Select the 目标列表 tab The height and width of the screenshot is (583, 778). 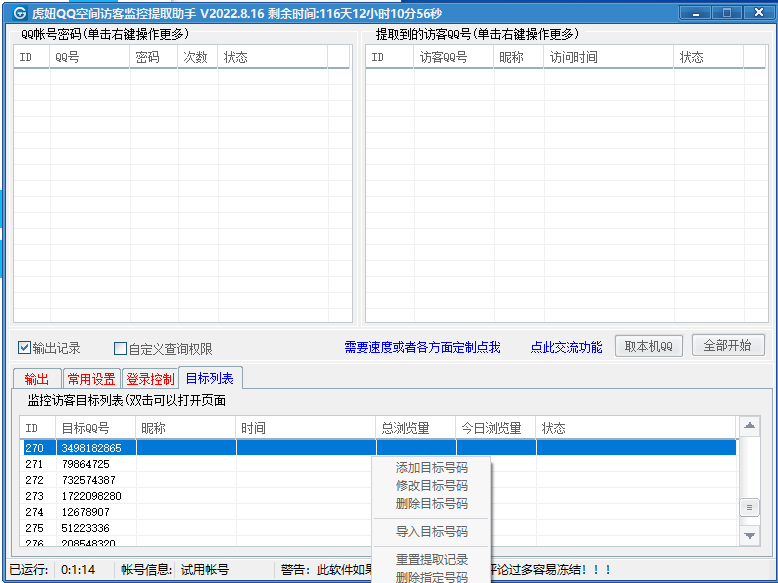210,378
